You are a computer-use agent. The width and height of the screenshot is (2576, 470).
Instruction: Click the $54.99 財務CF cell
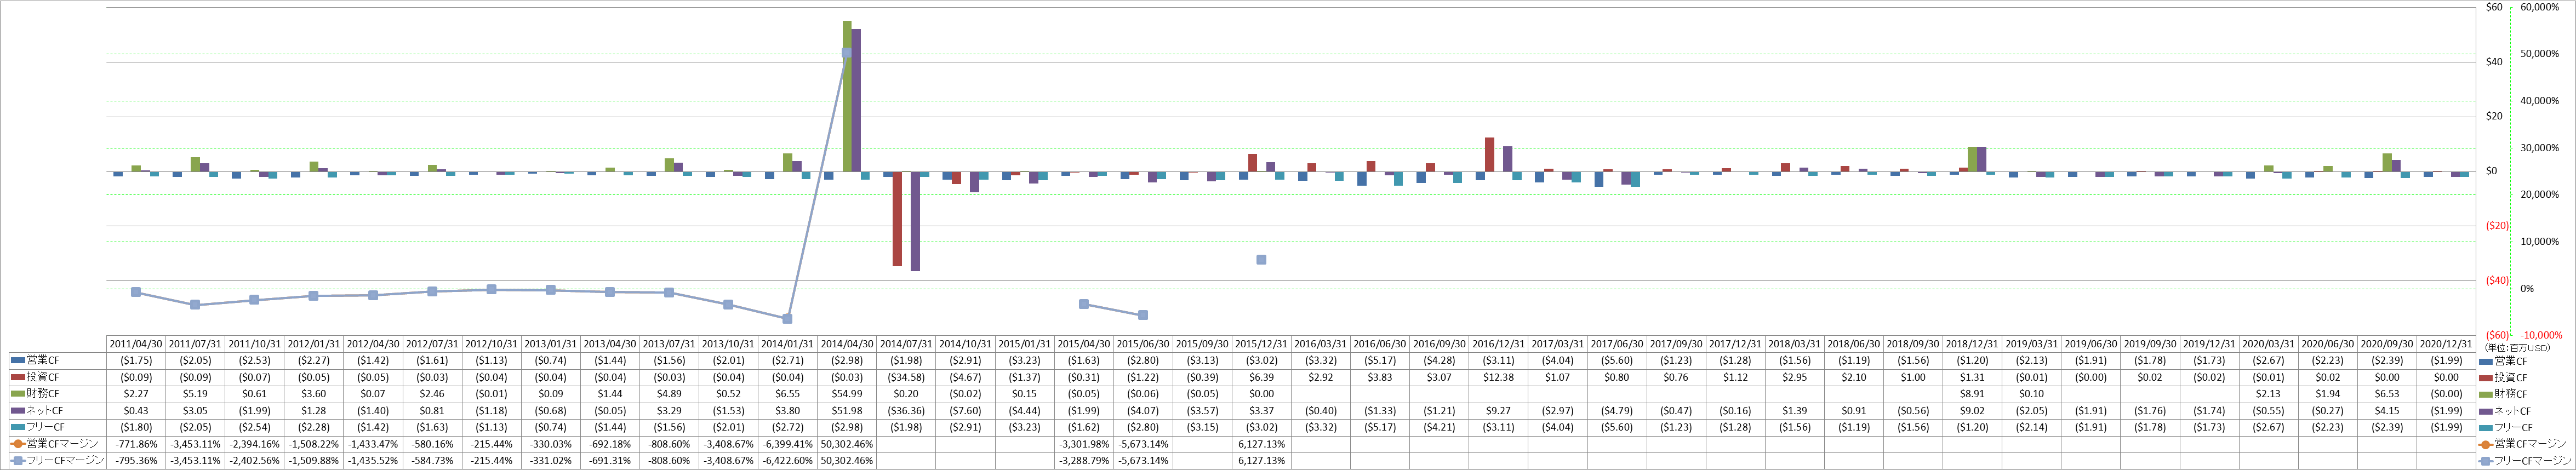point(847,394)
